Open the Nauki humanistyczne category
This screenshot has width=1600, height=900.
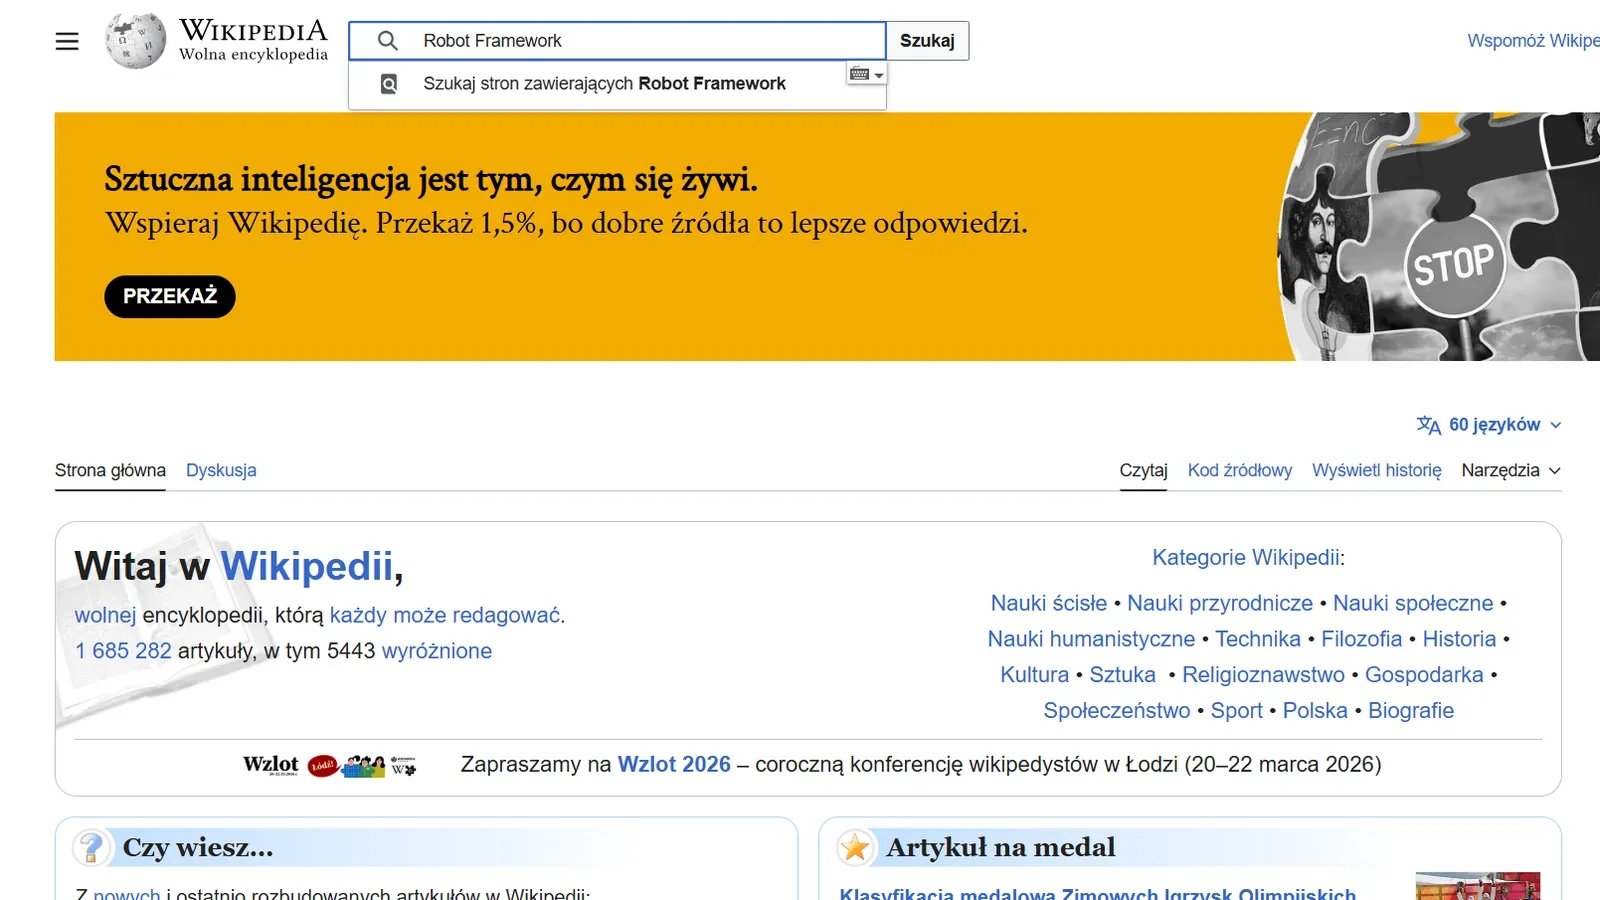[1091, 639]
